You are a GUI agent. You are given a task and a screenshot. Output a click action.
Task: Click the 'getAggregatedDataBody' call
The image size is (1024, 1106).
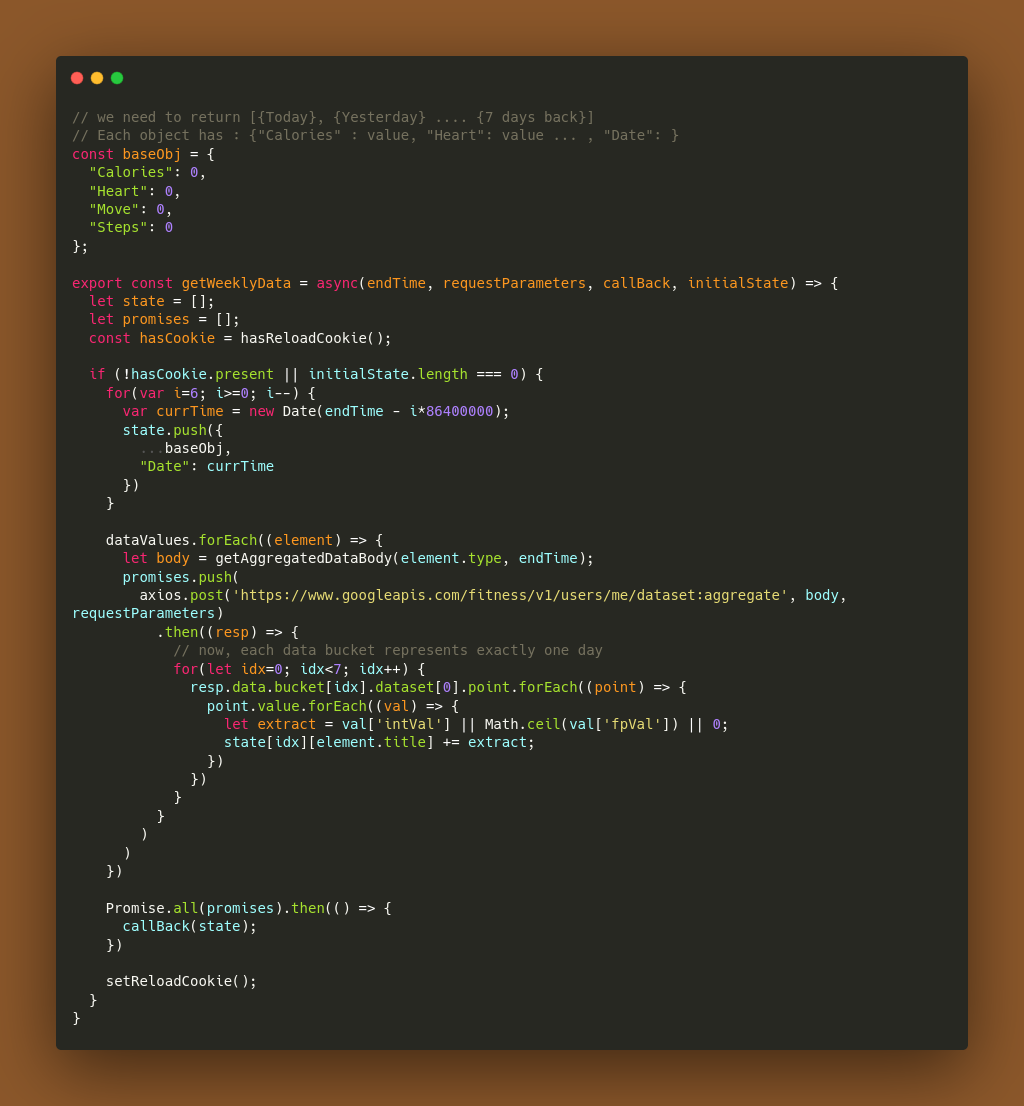click(x=303, y=559)
